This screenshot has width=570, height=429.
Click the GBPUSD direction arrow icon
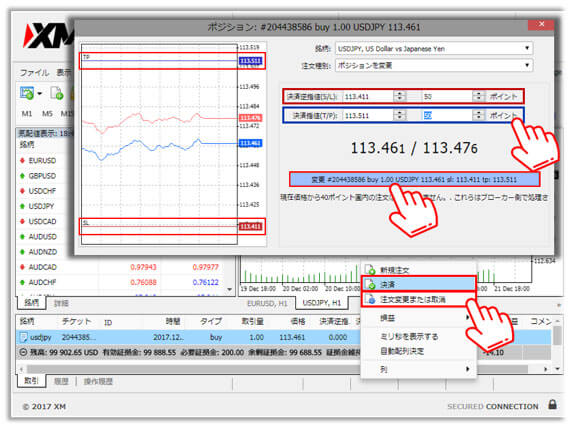pyautogui.click(x=23, y=176)
